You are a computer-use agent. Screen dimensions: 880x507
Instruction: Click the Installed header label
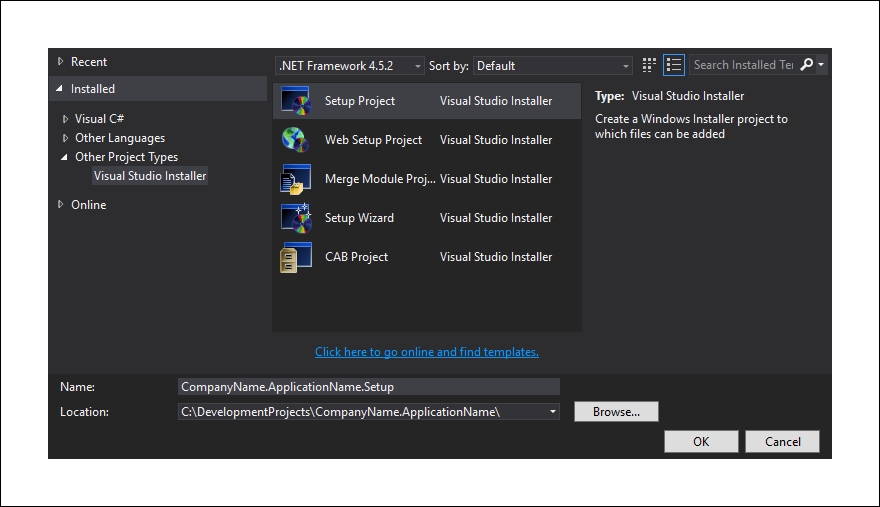coord(93,89)
